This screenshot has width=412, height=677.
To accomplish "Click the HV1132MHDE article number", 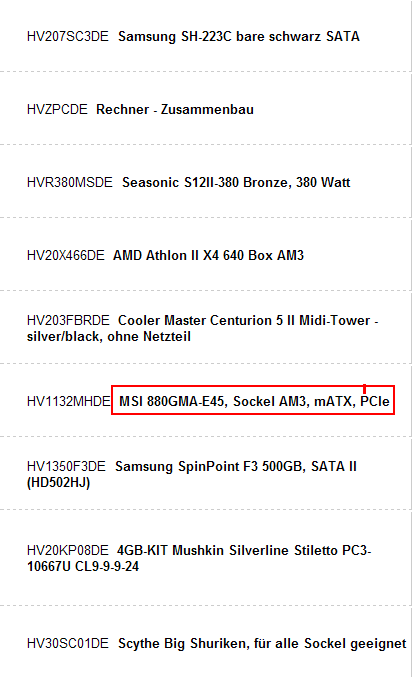I will tap(69, 402).
